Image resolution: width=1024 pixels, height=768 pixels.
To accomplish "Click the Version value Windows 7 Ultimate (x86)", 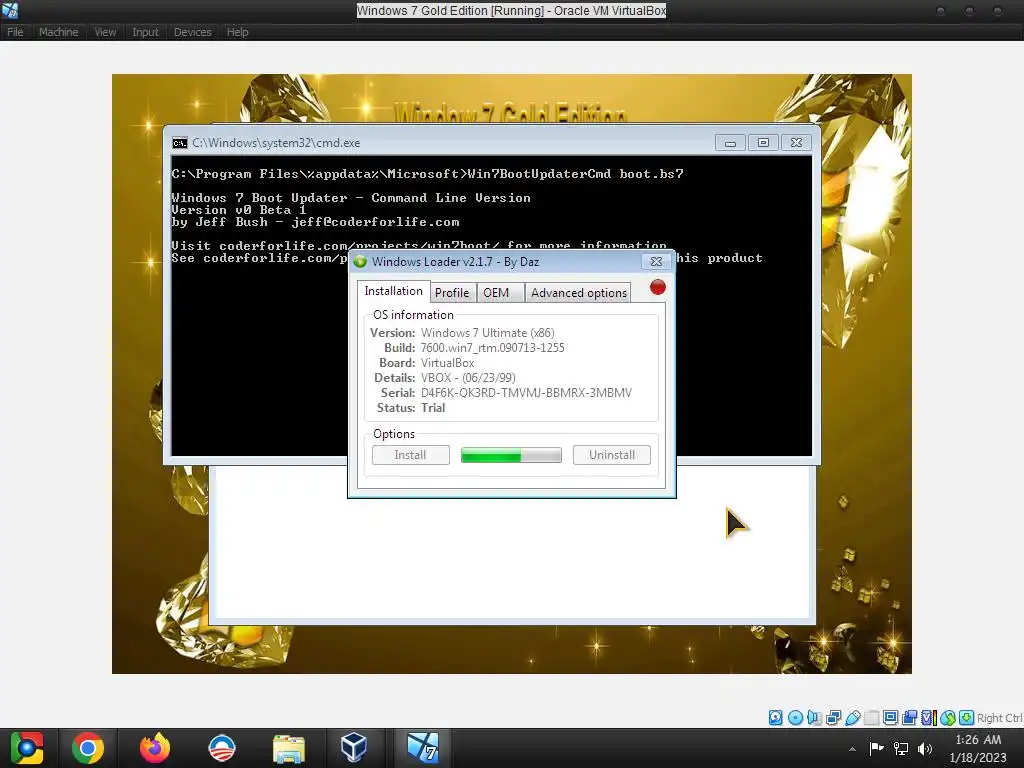I will click(x=488, y=333).
